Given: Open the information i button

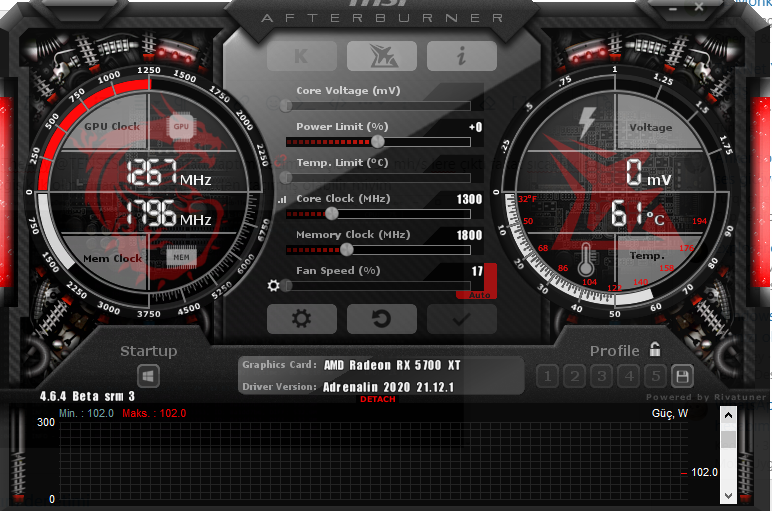Looking at the screenshot, I should coord(462,56).
